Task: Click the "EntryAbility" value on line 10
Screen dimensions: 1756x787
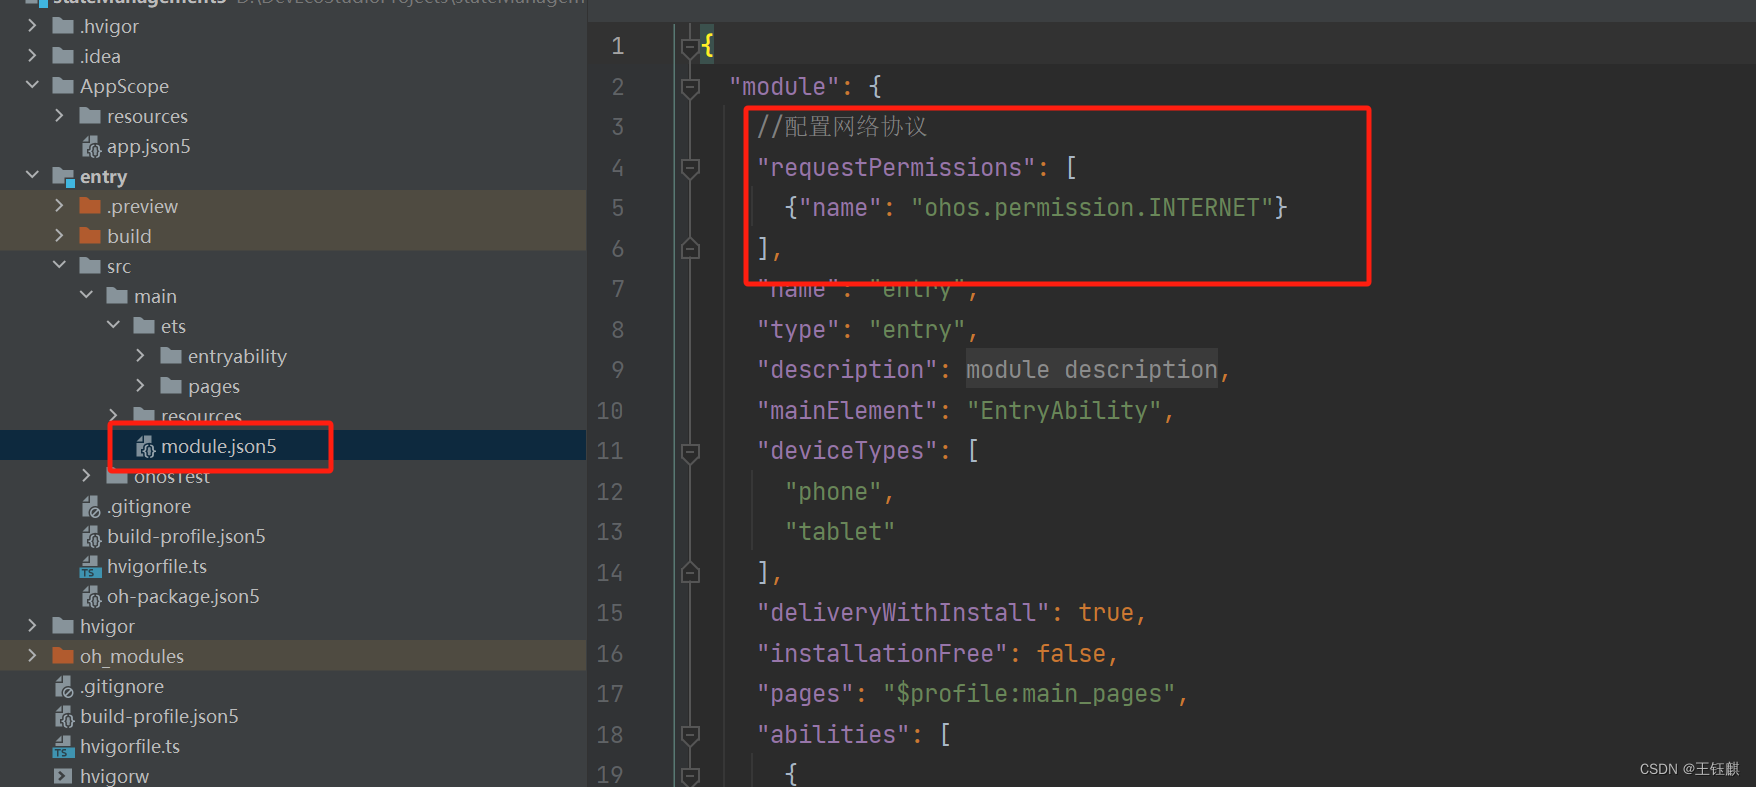Action: coord(1063,410)
